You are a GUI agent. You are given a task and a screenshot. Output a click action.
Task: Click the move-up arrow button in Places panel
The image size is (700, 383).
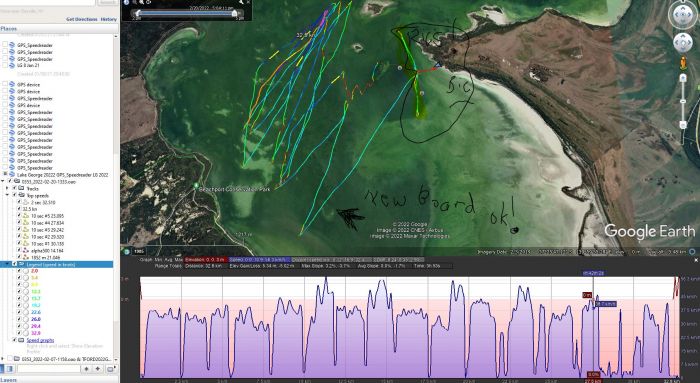(86, 369)
